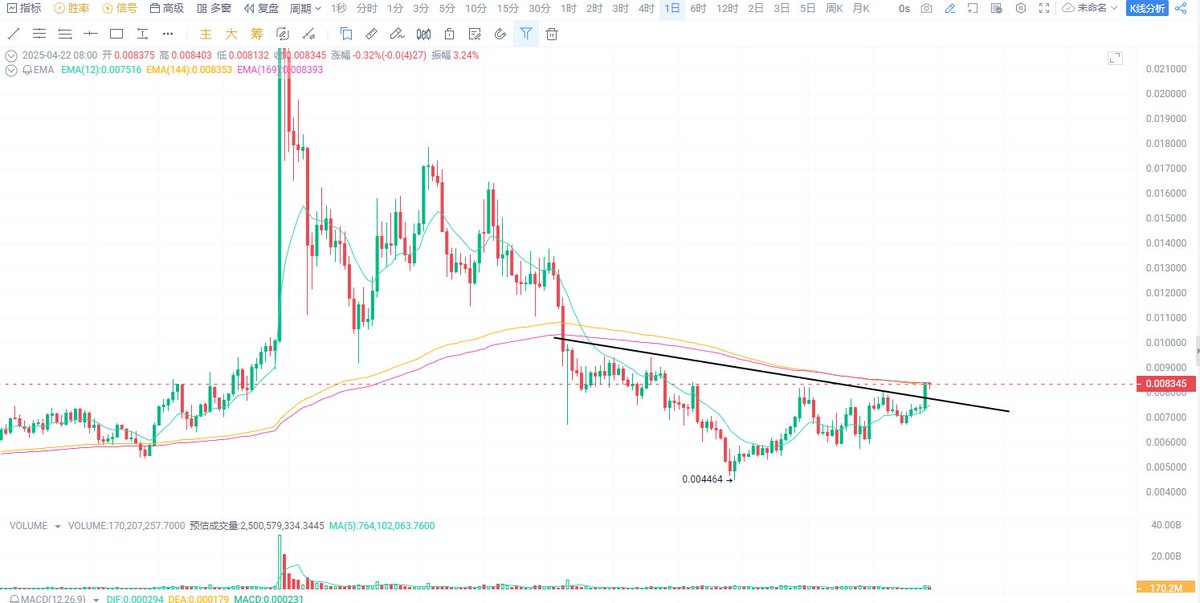1200x603 pixels.
Task: Select the 6时 timeframe
Action: tap(698, 8)
